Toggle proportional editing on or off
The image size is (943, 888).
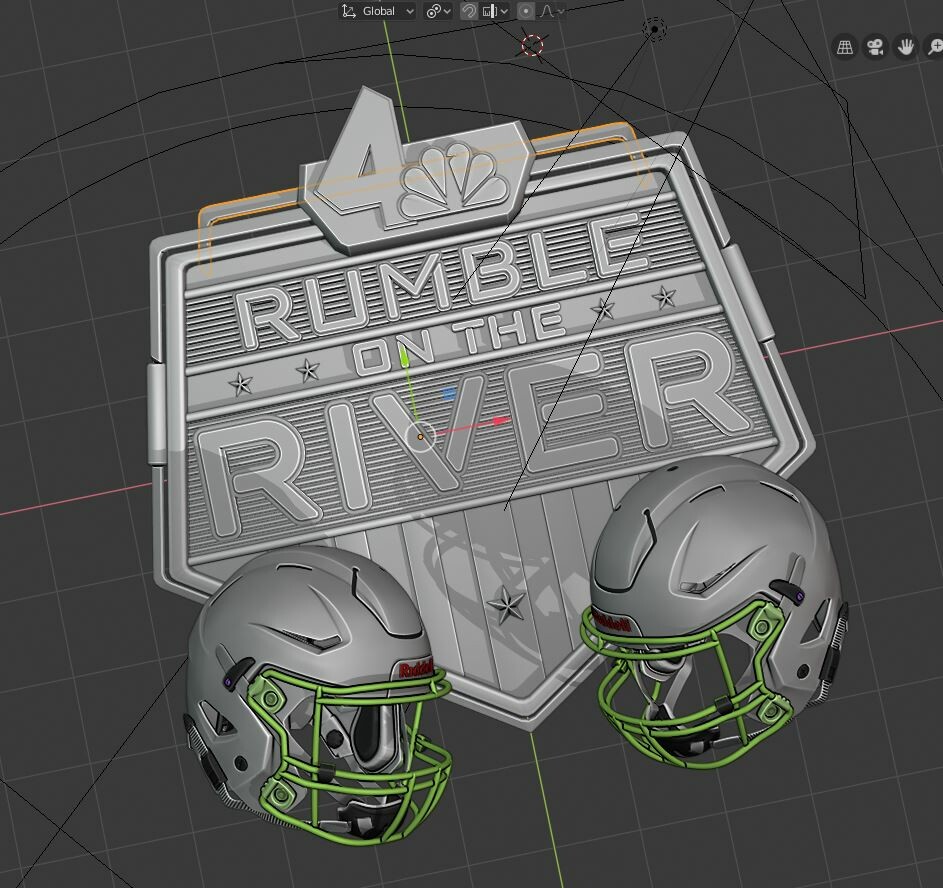pos(526,11)
